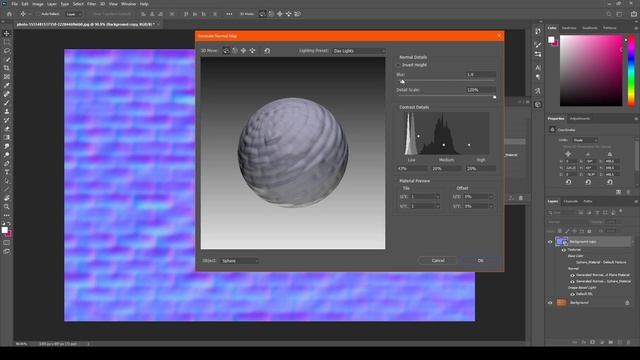Click OK in Generate Normal Map dialog
Viewport: 640px width, 360px height.
pos(480,260)
